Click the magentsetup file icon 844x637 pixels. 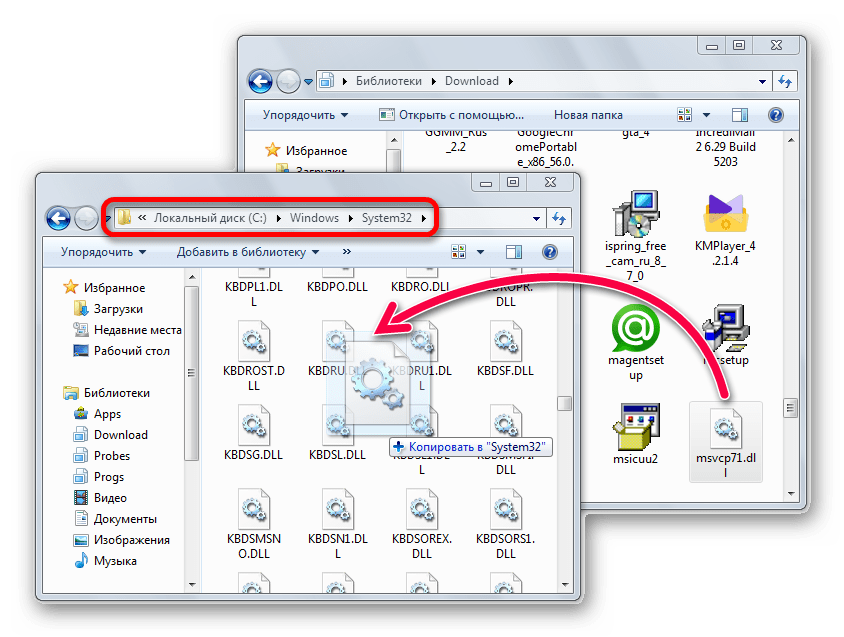tap(637, 327)
